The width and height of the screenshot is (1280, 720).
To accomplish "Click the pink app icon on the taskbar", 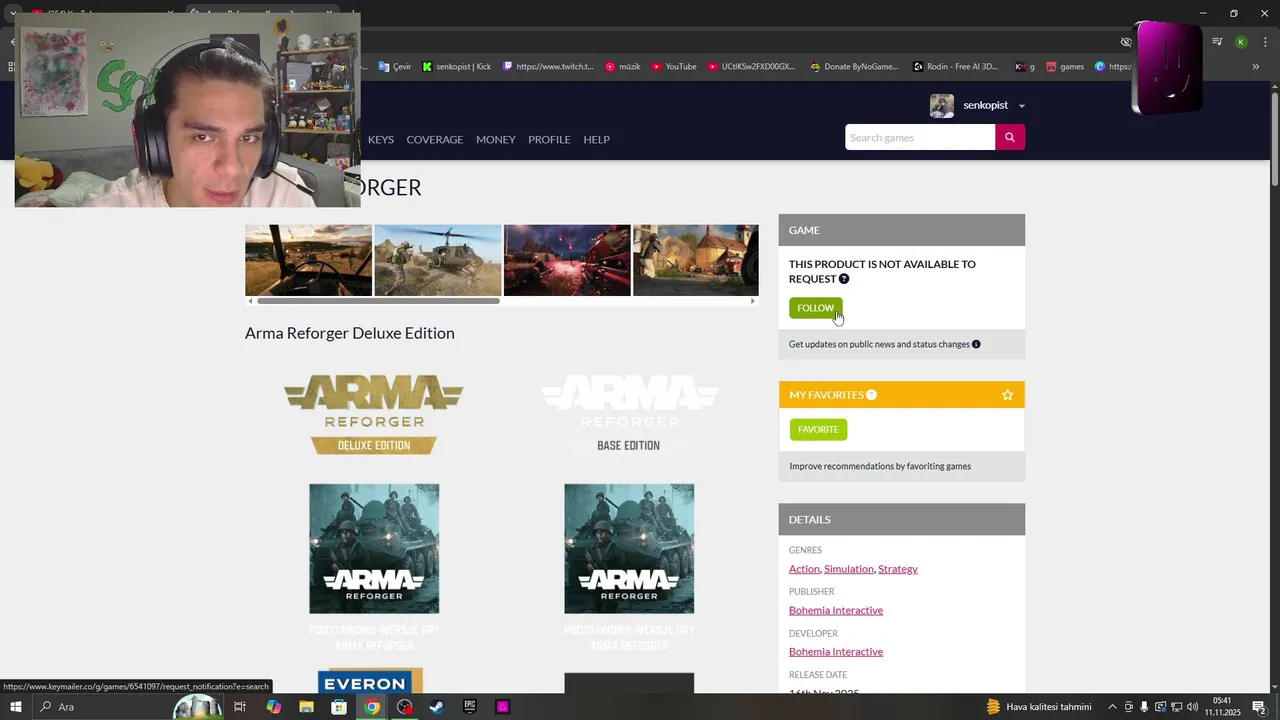I will (502, 707).
